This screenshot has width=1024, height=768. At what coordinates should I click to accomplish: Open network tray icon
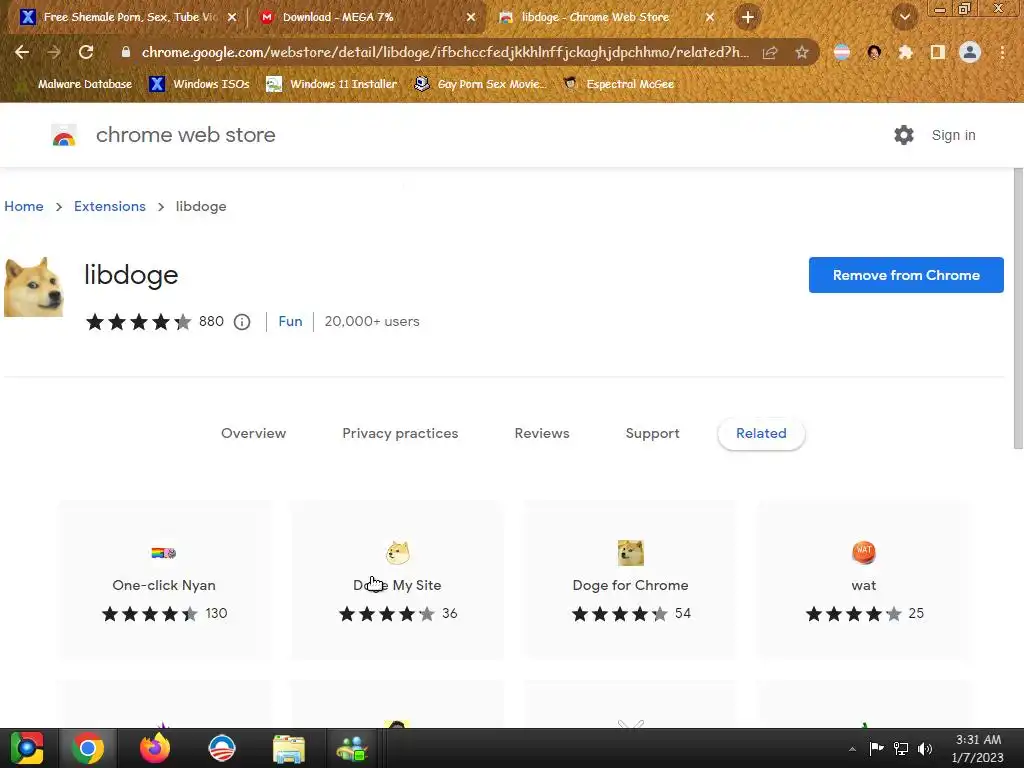coord(901,749)
